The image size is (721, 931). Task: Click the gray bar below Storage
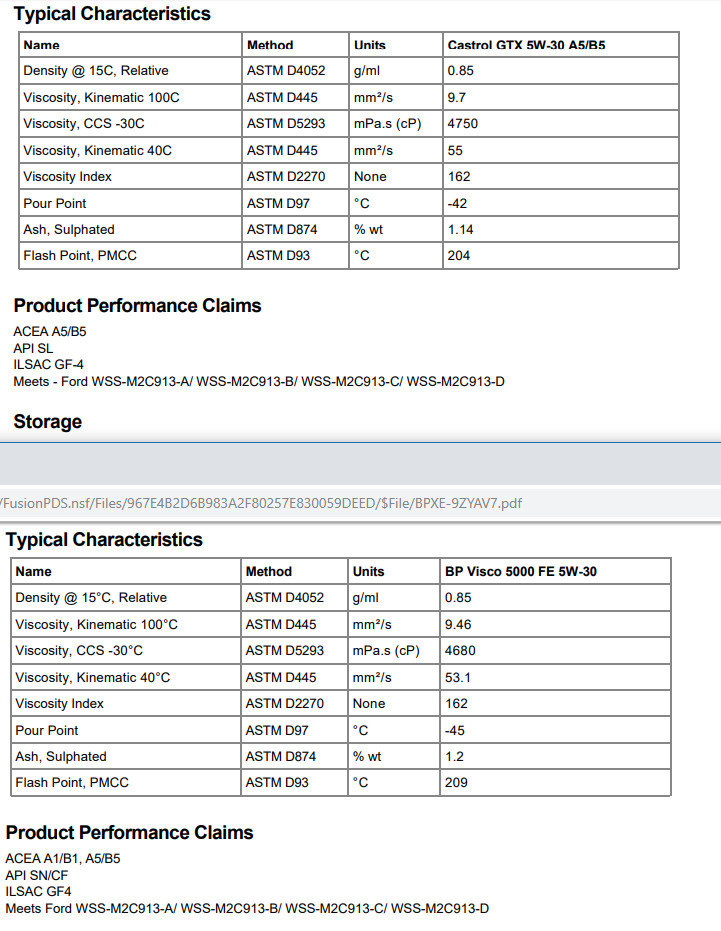[360, 464]
